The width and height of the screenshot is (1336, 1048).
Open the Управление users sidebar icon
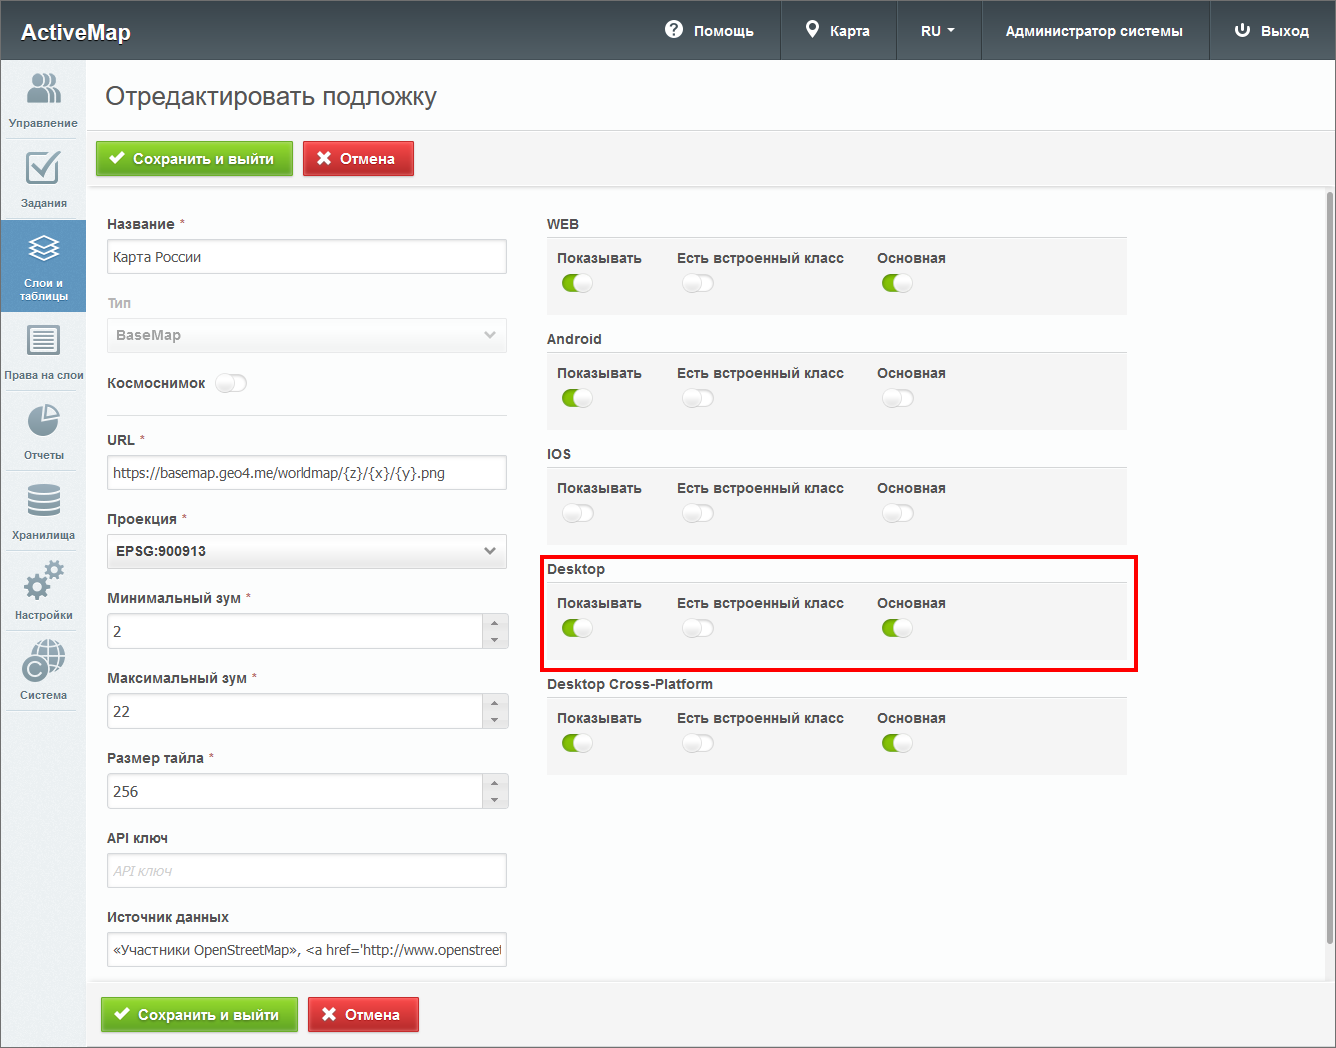point(43,90)
